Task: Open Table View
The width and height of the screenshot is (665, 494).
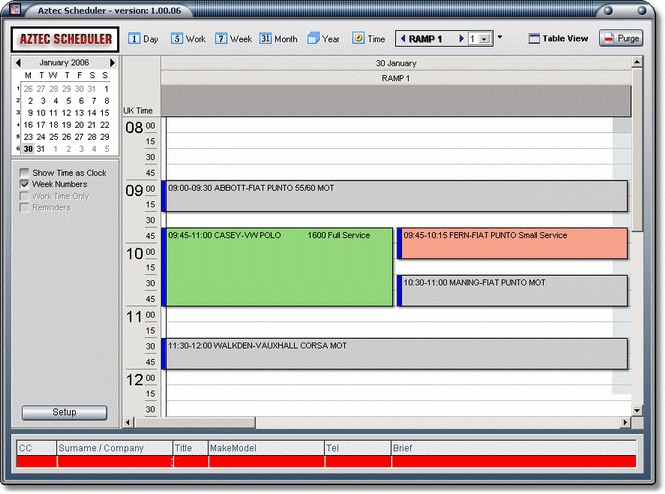Action: tap(558, 39)
